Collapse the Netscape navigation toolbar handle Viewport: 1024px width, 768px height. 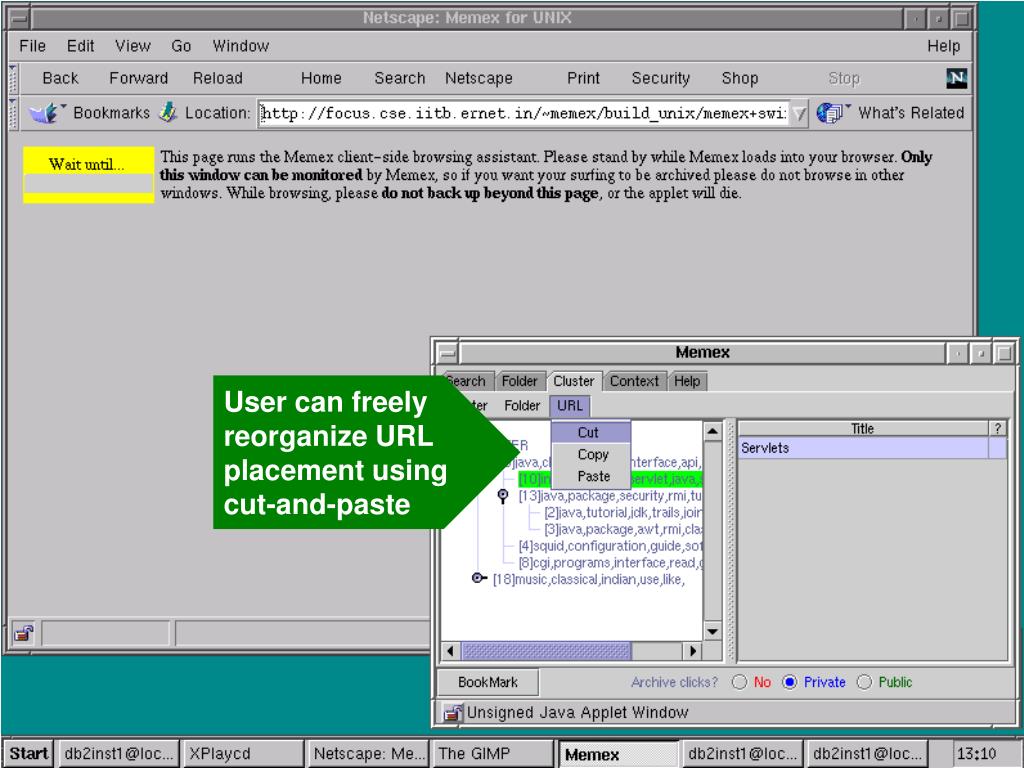pos(13,78)
